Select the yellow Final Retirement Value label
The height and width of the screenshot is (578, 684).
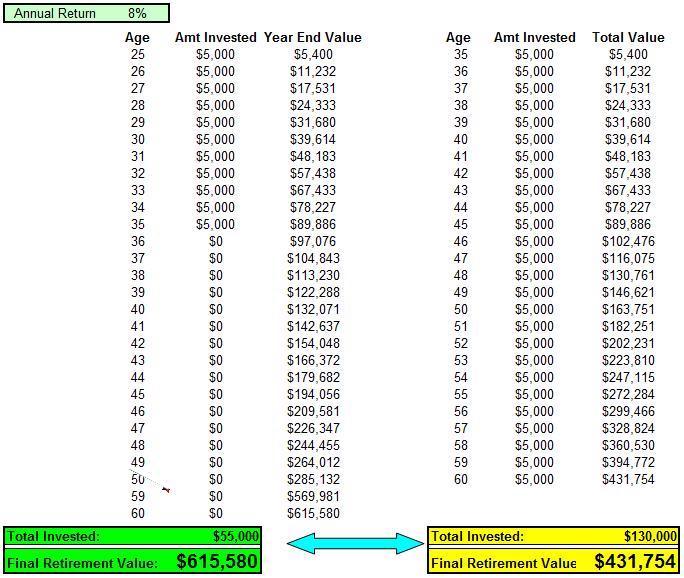[x=504, y=563]
